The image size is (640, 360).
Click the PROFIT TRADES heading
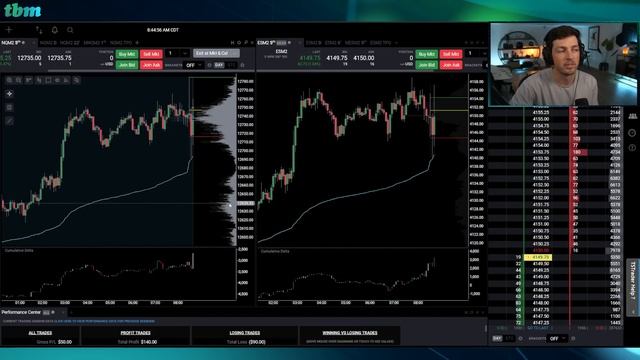click(x=136, y=333)
